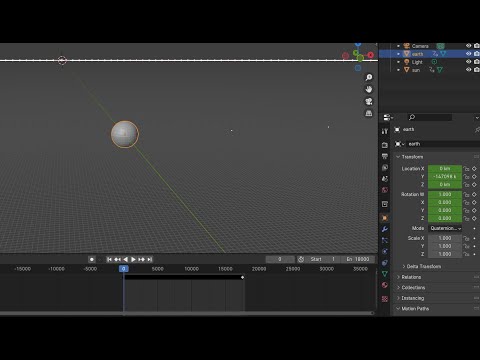This screenshot has width=480, height=360.
Task: Open the Object Constraints tab icon
Action: 385,263
